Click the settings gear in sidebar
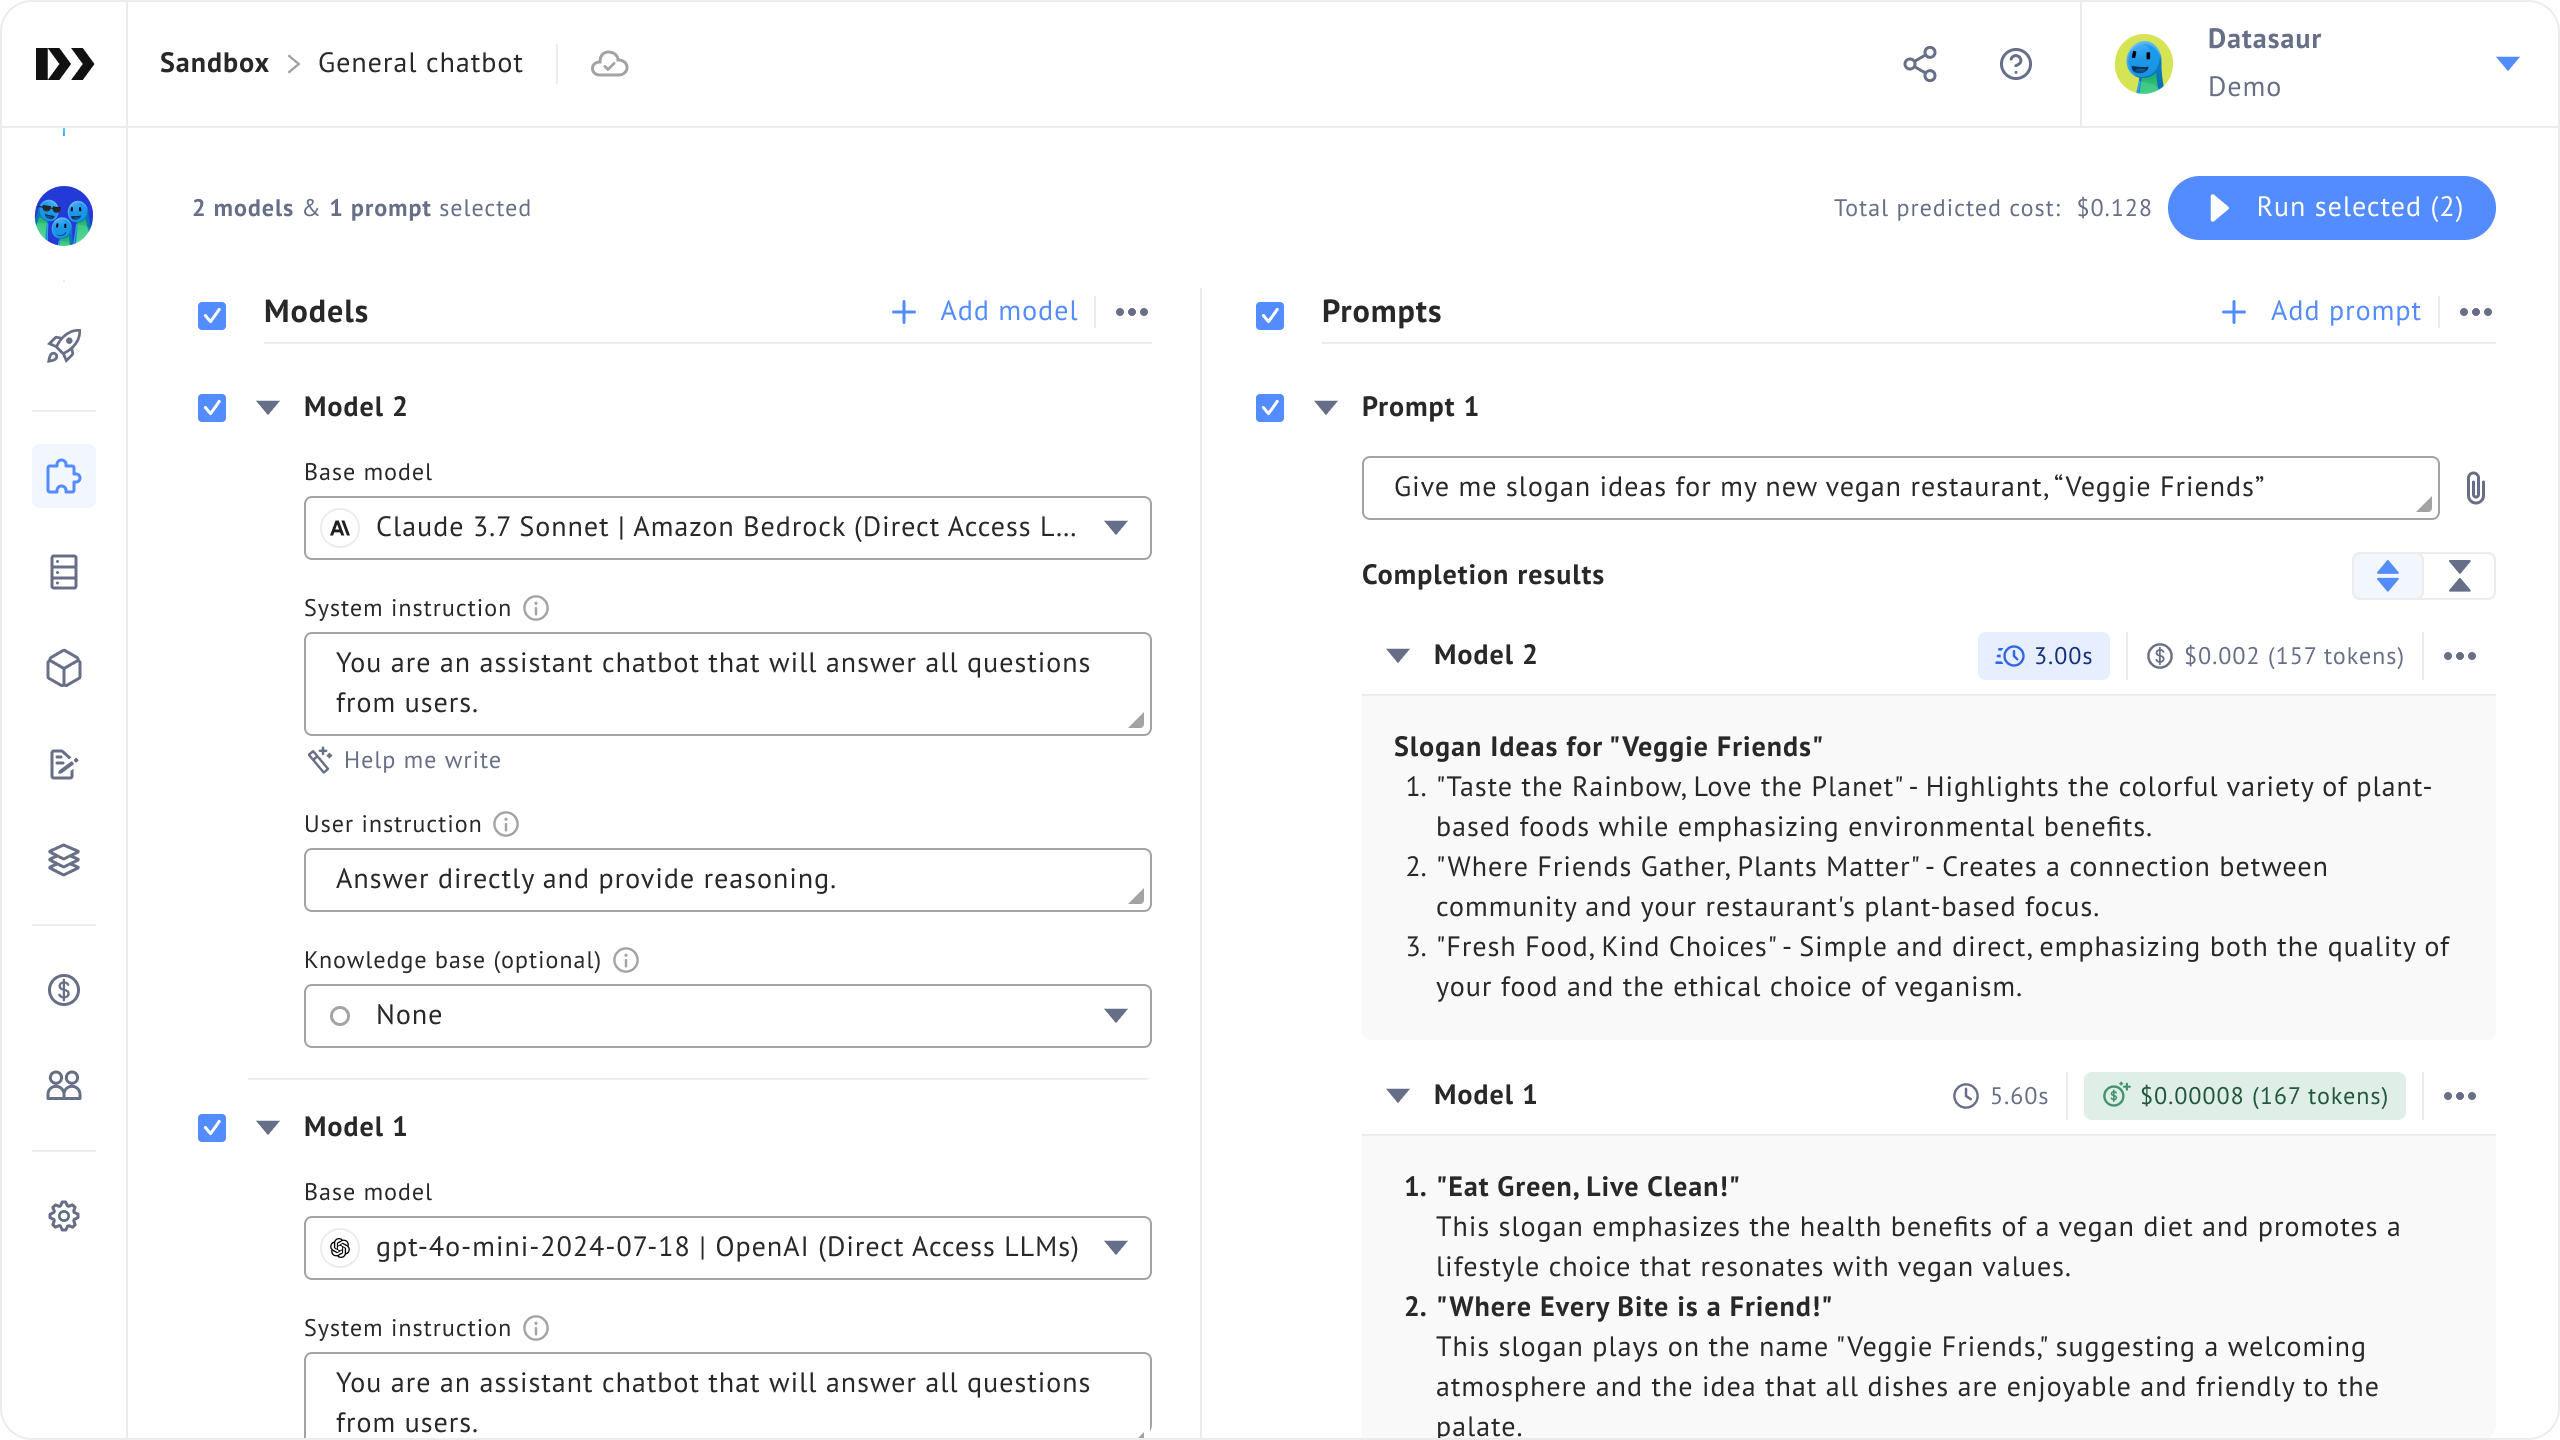Image resolution: width=2560 pixels, height=1440 pixels. point(64,1216)
